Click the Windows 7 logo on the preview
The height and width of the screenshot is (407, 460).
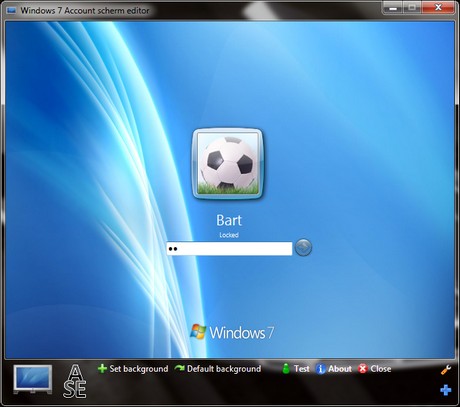pyautogui.click(x=232, y=332)
